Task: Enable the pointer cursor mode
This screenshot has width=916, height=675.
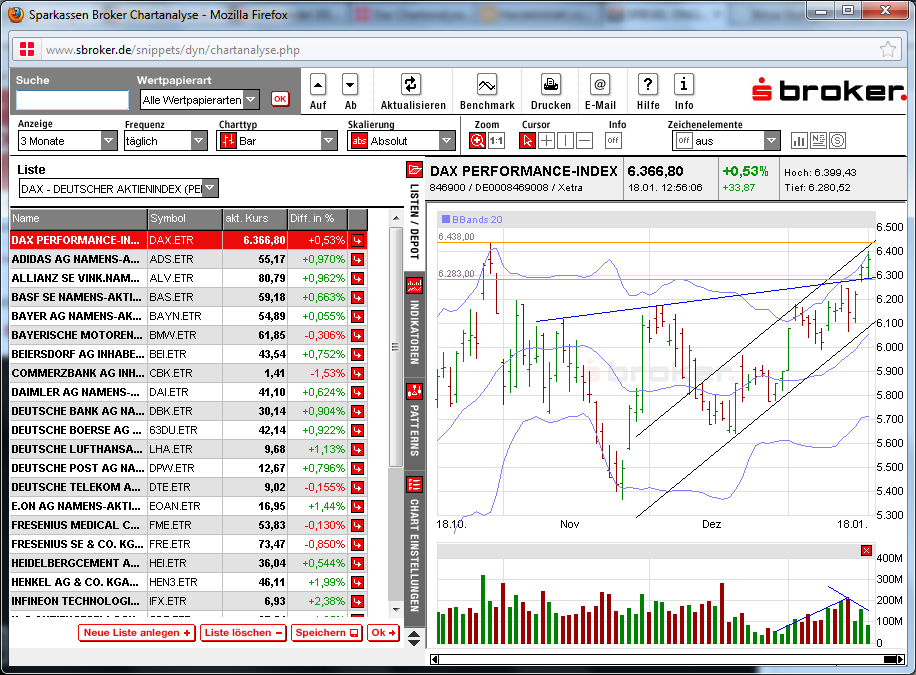Action: coord(526,139)
